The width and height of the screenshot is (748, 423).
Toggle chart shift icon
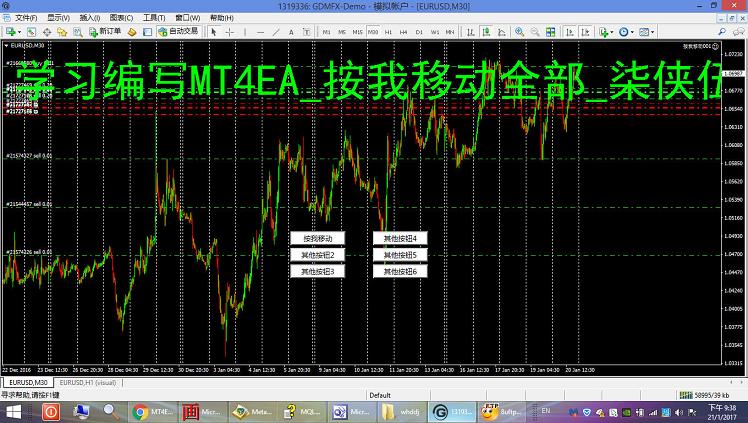pos(585,32)
